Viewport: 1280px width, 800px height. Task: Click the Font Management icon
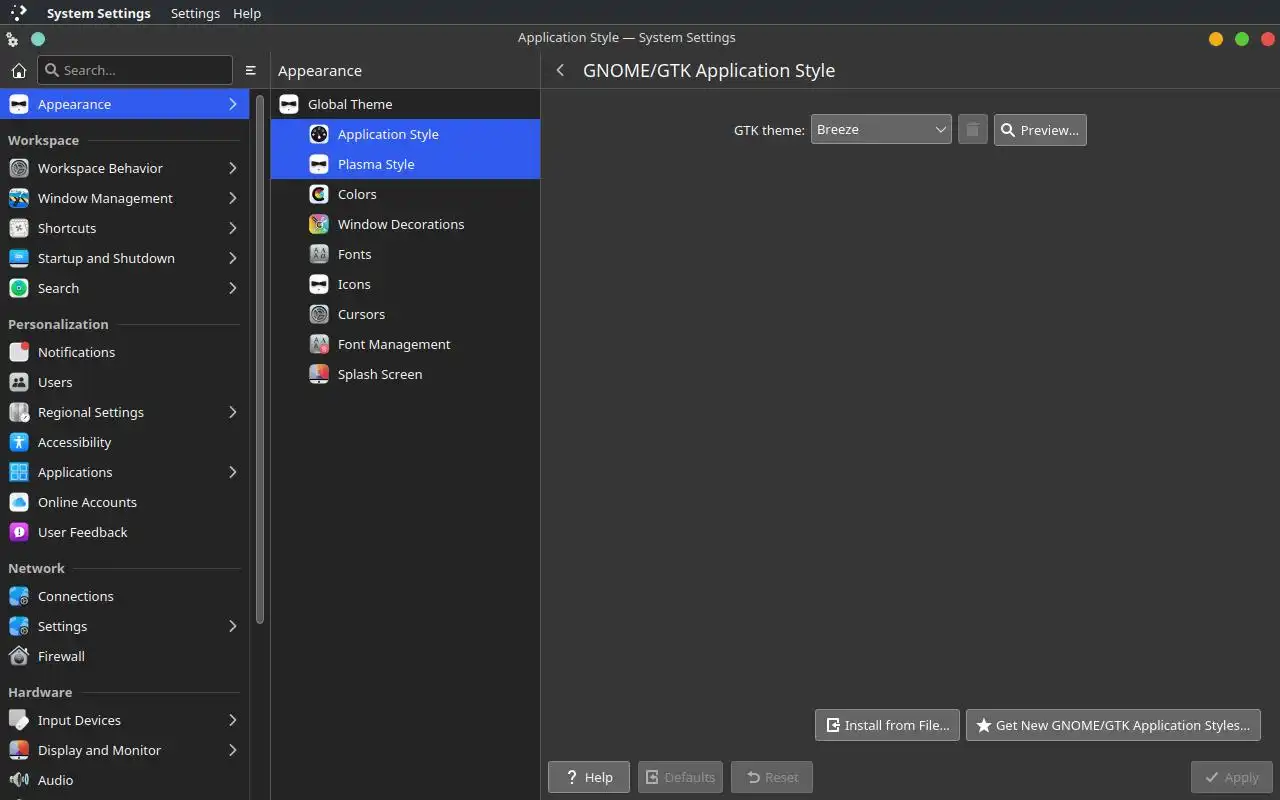pyautogui.click(x=319, y=344)
